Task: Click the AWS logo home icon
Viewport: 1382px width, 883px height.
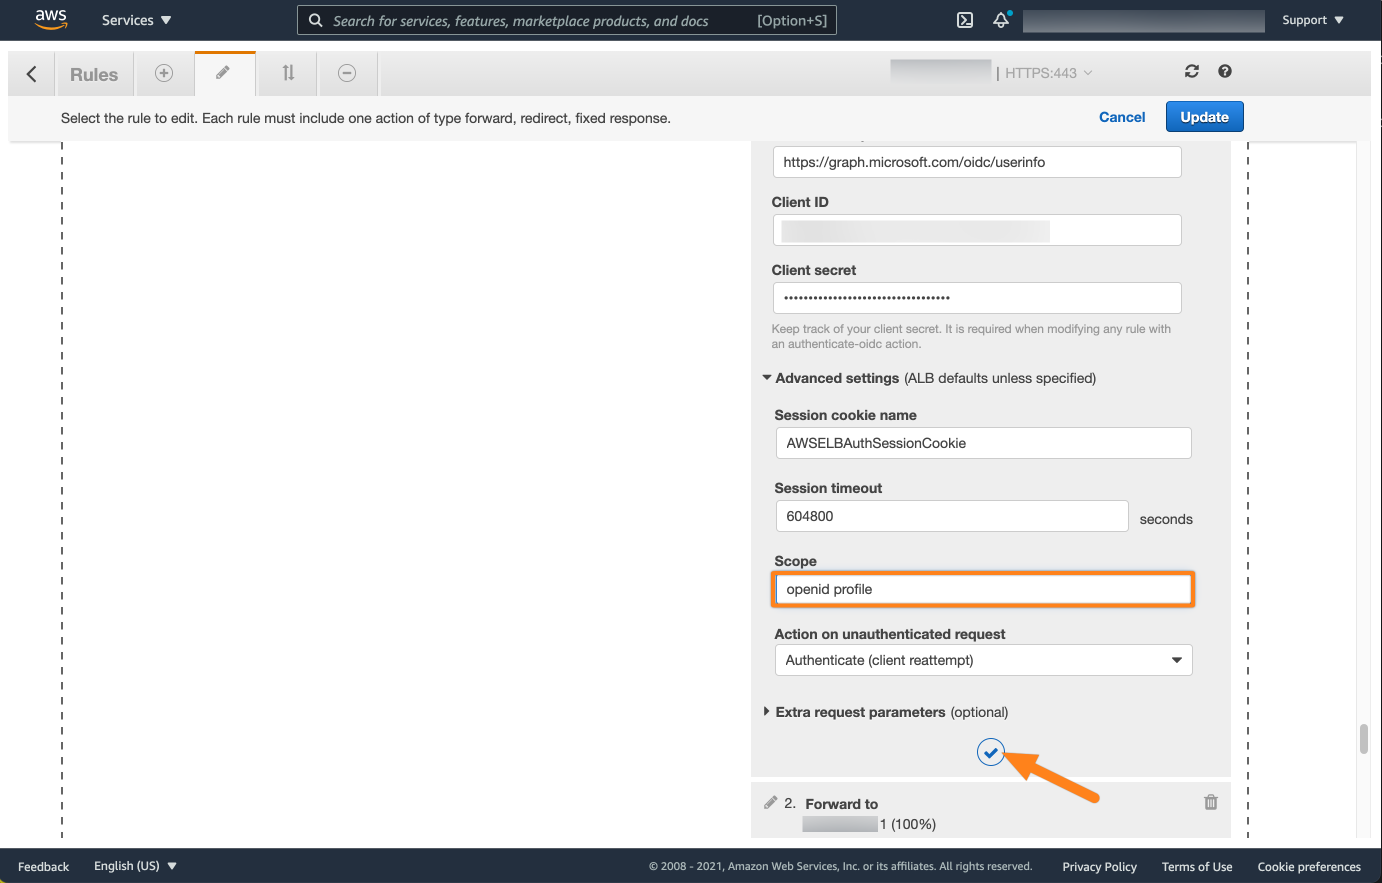Action: point(50,19)
